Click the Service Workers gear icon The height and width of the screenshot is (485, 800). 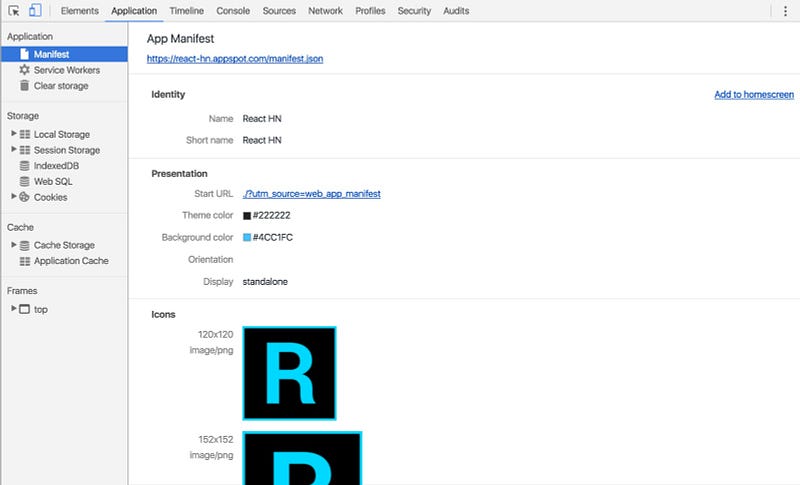point(24,70)
